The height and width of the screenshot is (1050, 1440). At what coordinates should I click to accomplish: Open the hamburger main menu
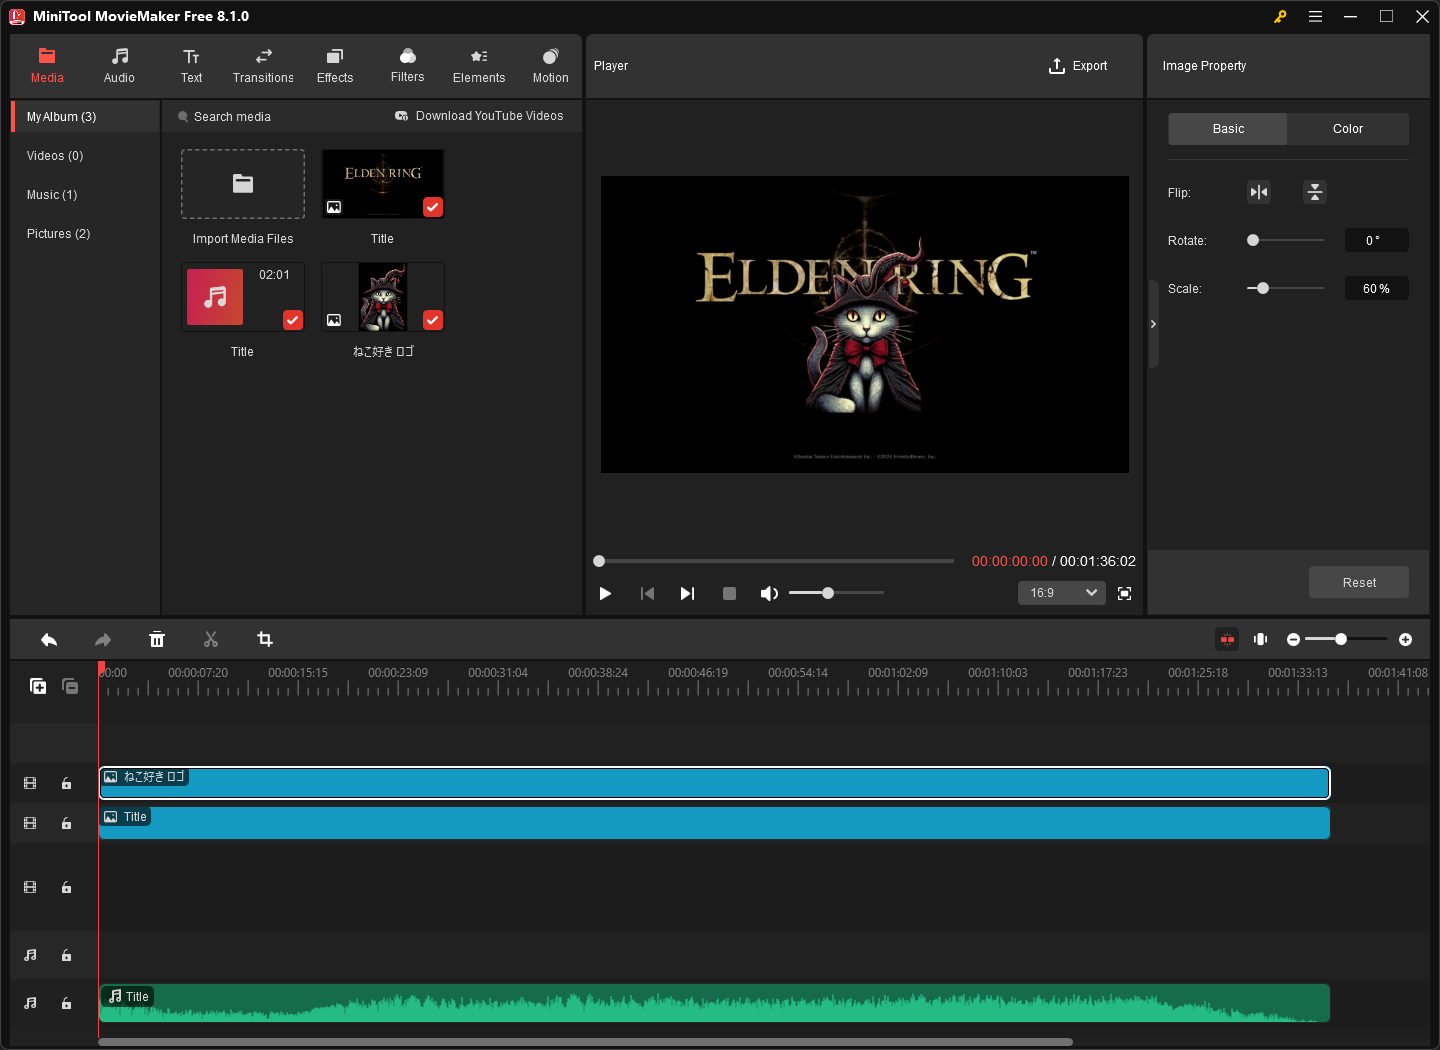point(1315,16)
